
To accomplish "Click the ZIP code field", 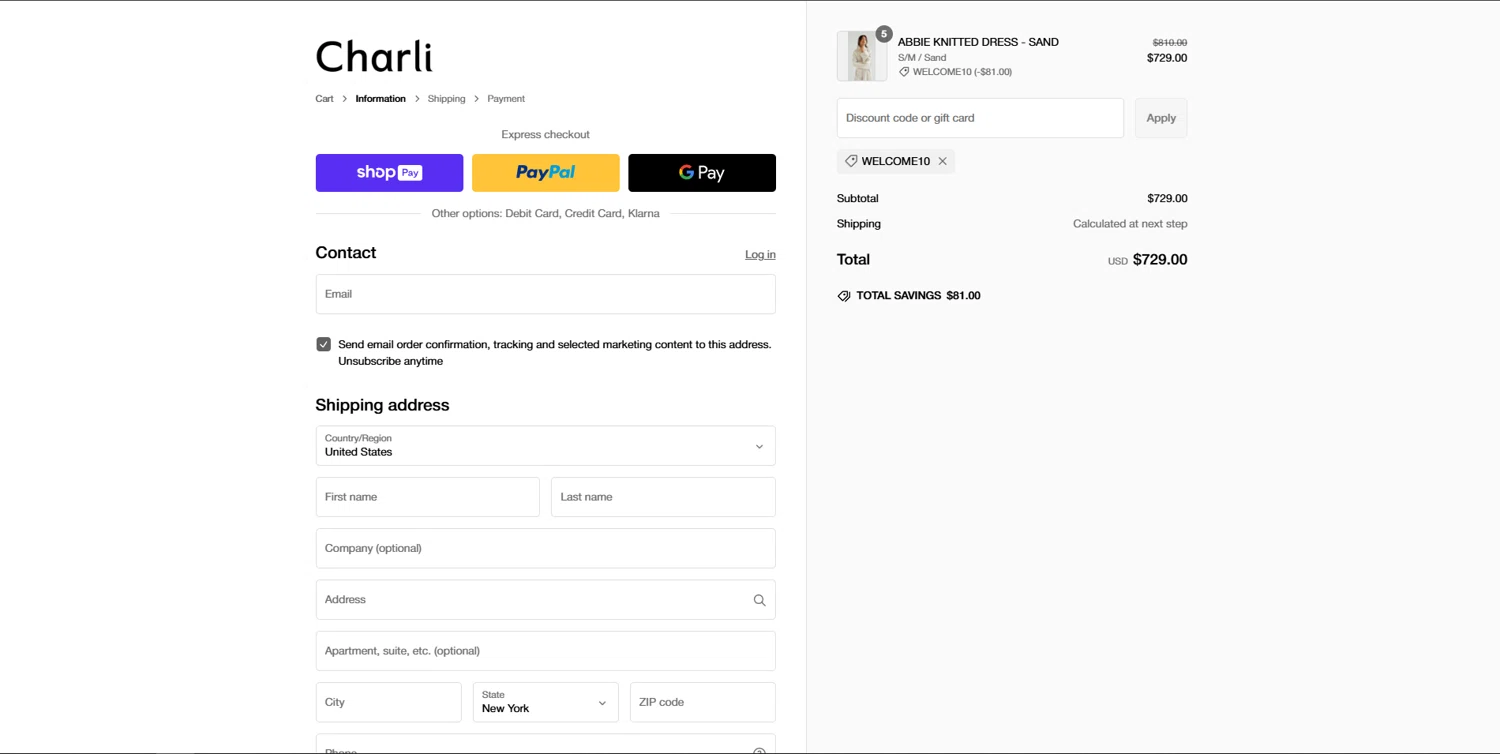I will pyautogui.click(x=703, y=702).
